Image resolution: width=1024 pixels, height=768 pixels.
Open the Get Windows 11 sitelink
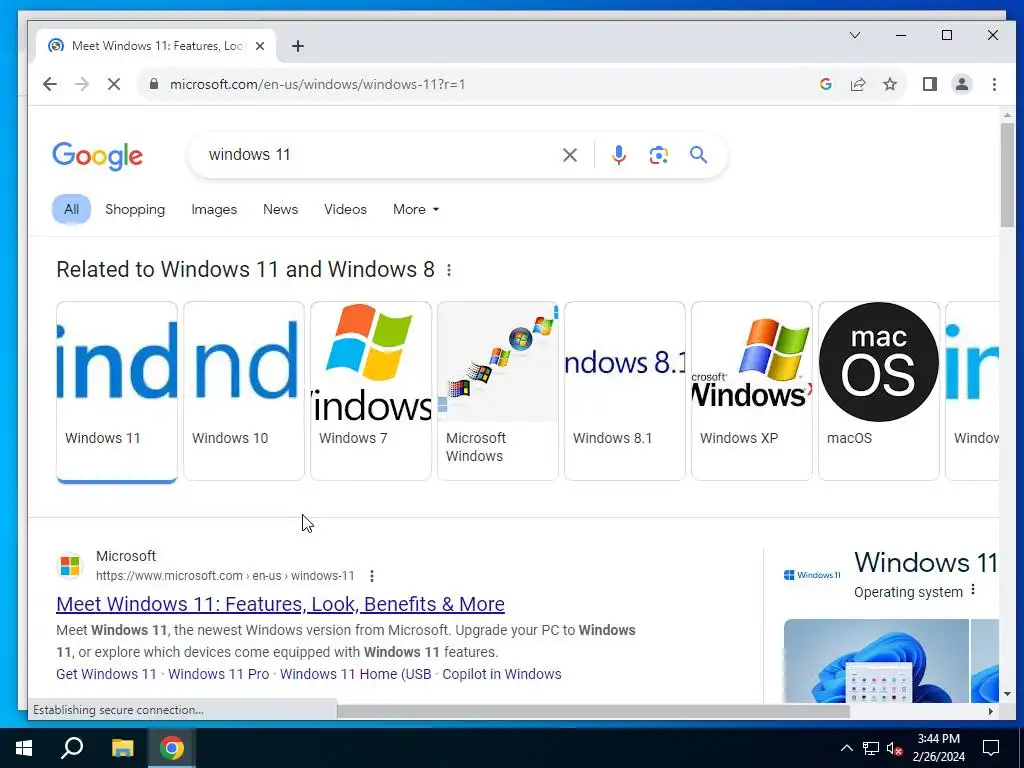pyautogui.click(x=106, y=674)
